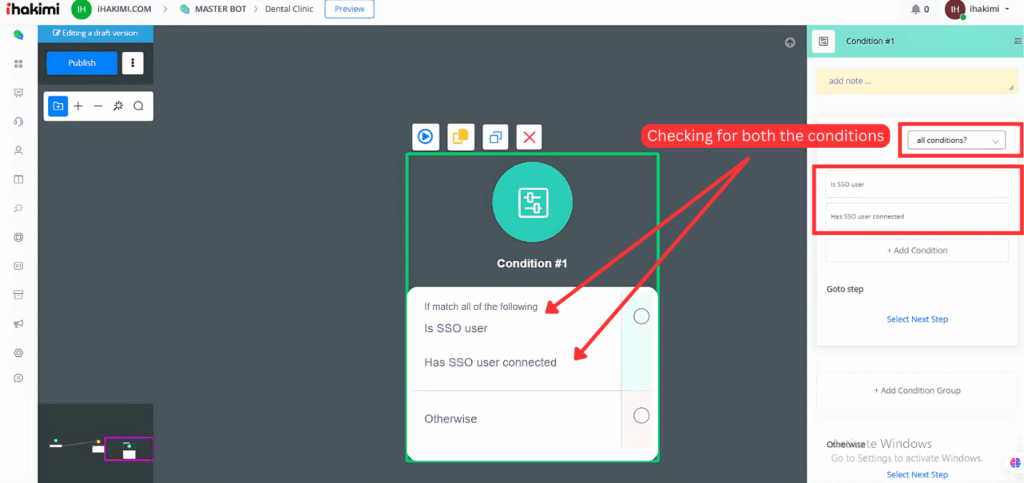
Task: Click the + Add Condition button
Action: coord(917,250)
